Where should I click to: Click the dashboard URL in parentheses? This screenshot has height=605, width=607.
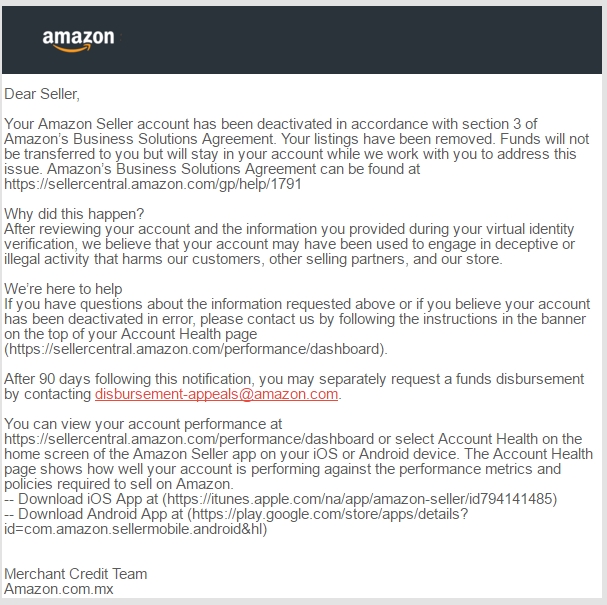196,349
